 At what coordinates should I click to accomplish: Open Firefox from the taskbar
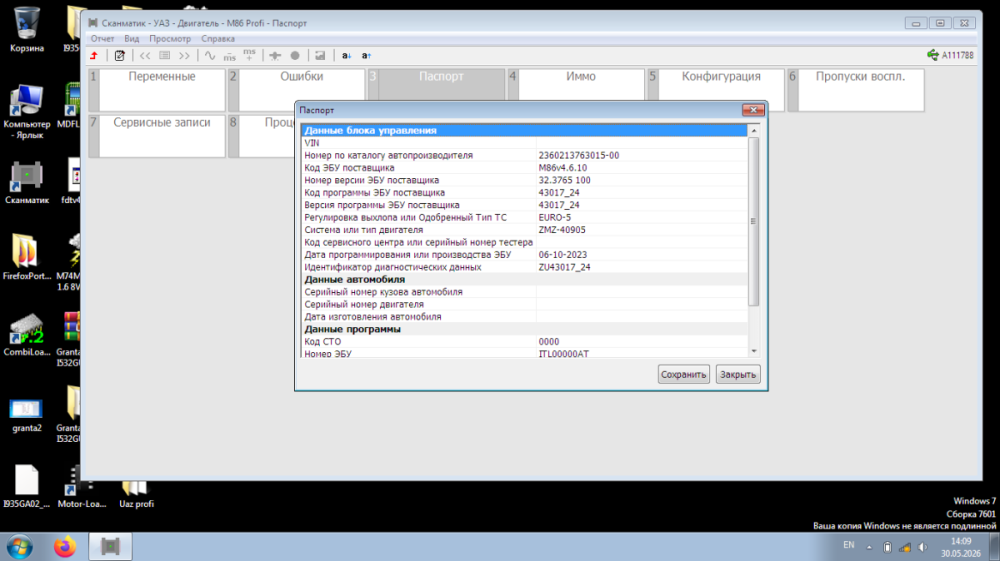pos(64,547)
